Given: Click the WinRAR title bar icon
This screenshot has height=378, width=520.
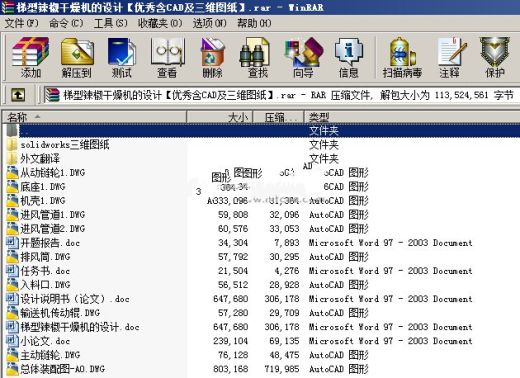Looking at the screenshot, I should click(7, 7).
